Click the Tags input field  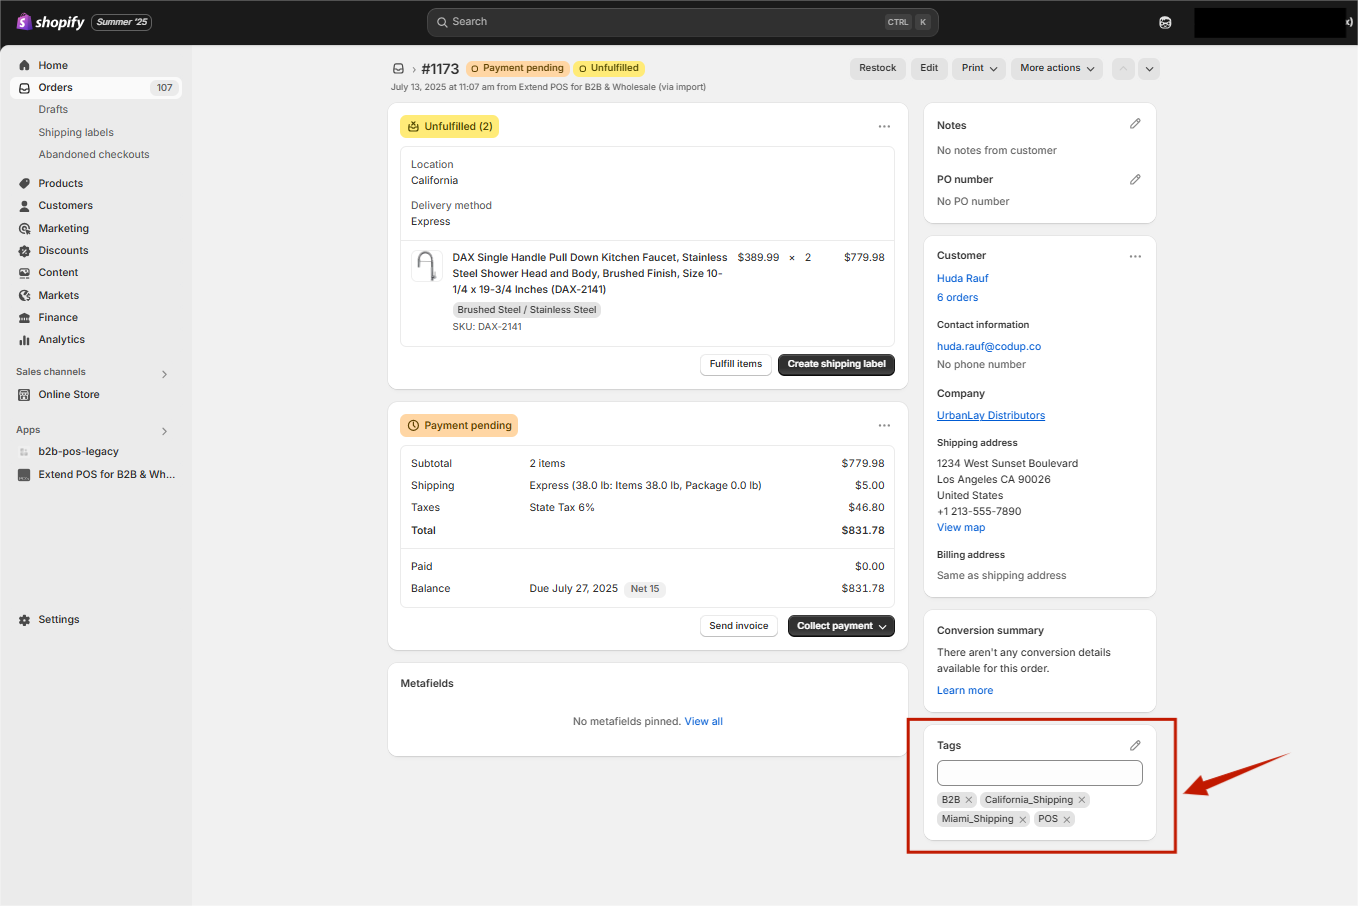tap(1040, 773)
